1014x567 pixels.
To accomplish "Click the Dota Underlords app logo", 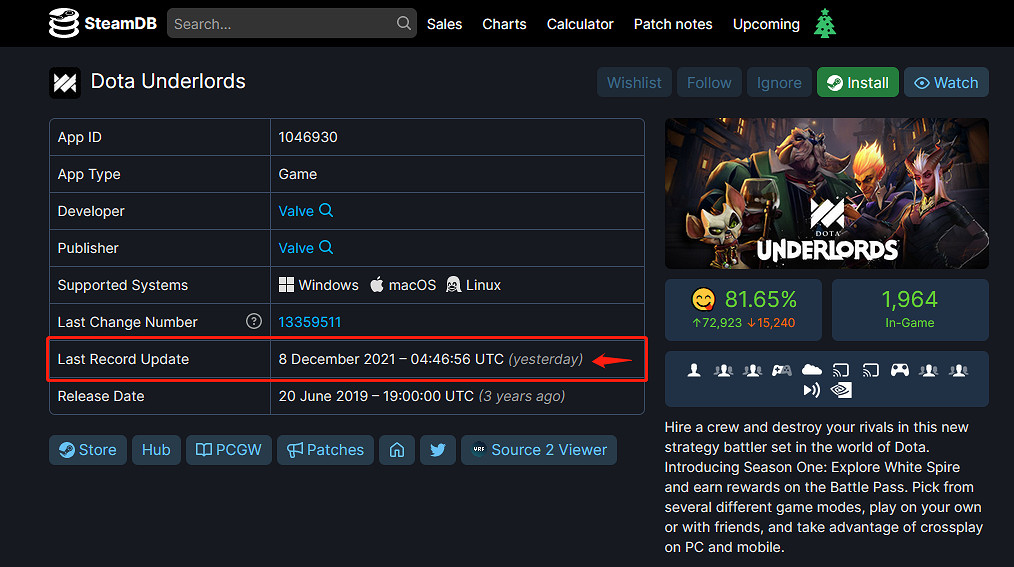I will 65,82.
